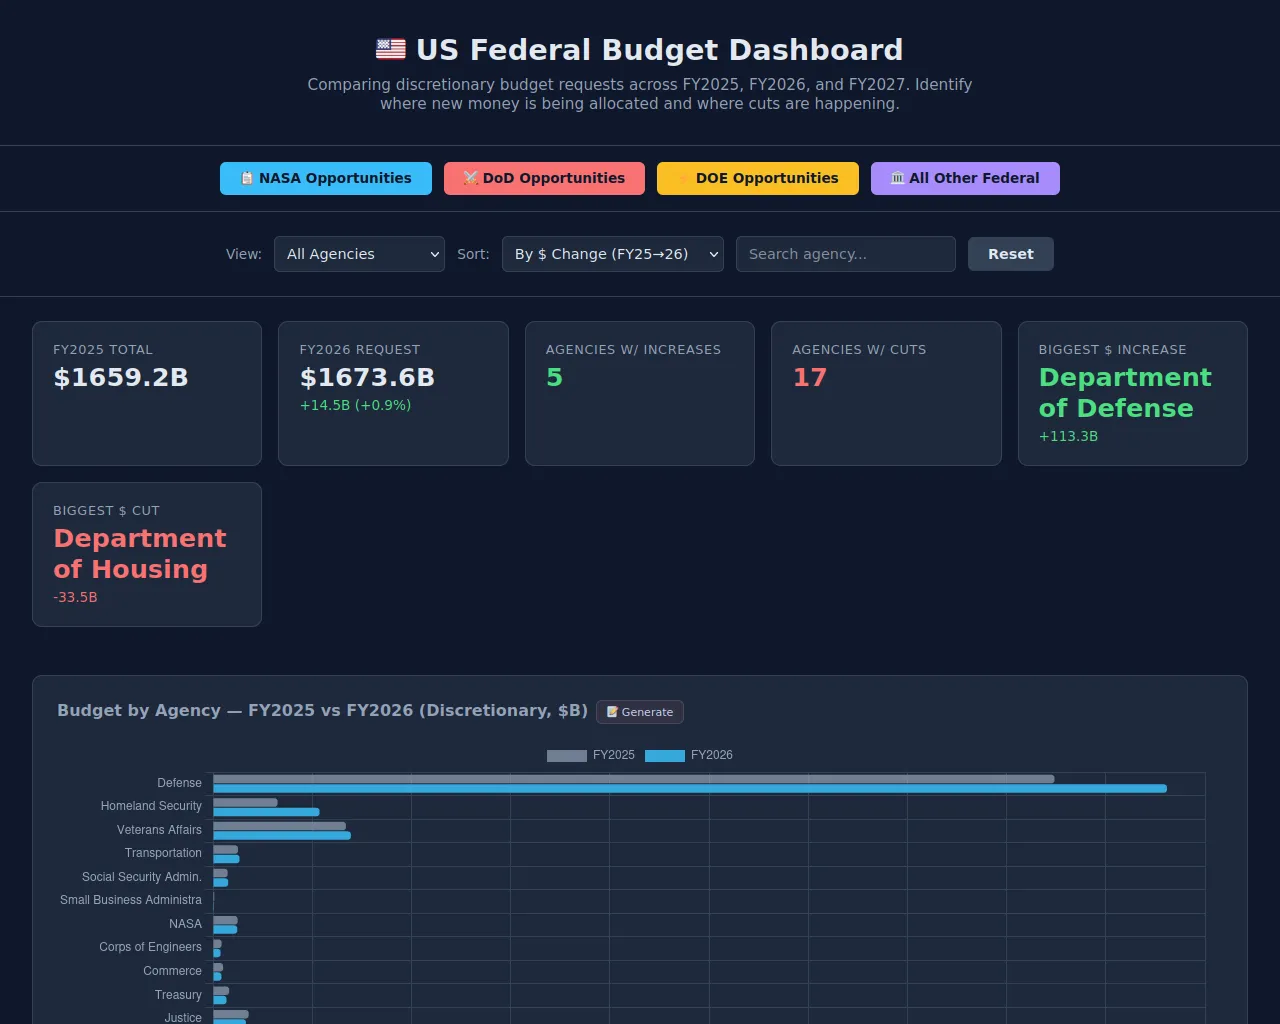Screen dimensions: 1280x1024
Task: Click the Generate button beside chart title
Action: coord(640,712)
